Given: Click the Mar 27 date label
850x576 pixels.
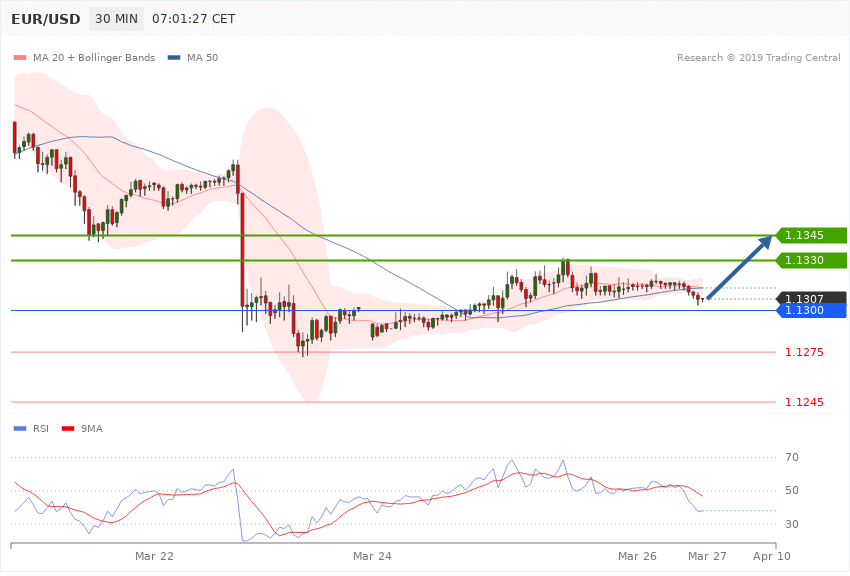Looking at the screenshot, I should pyautogui.click(x=707, y=556).
